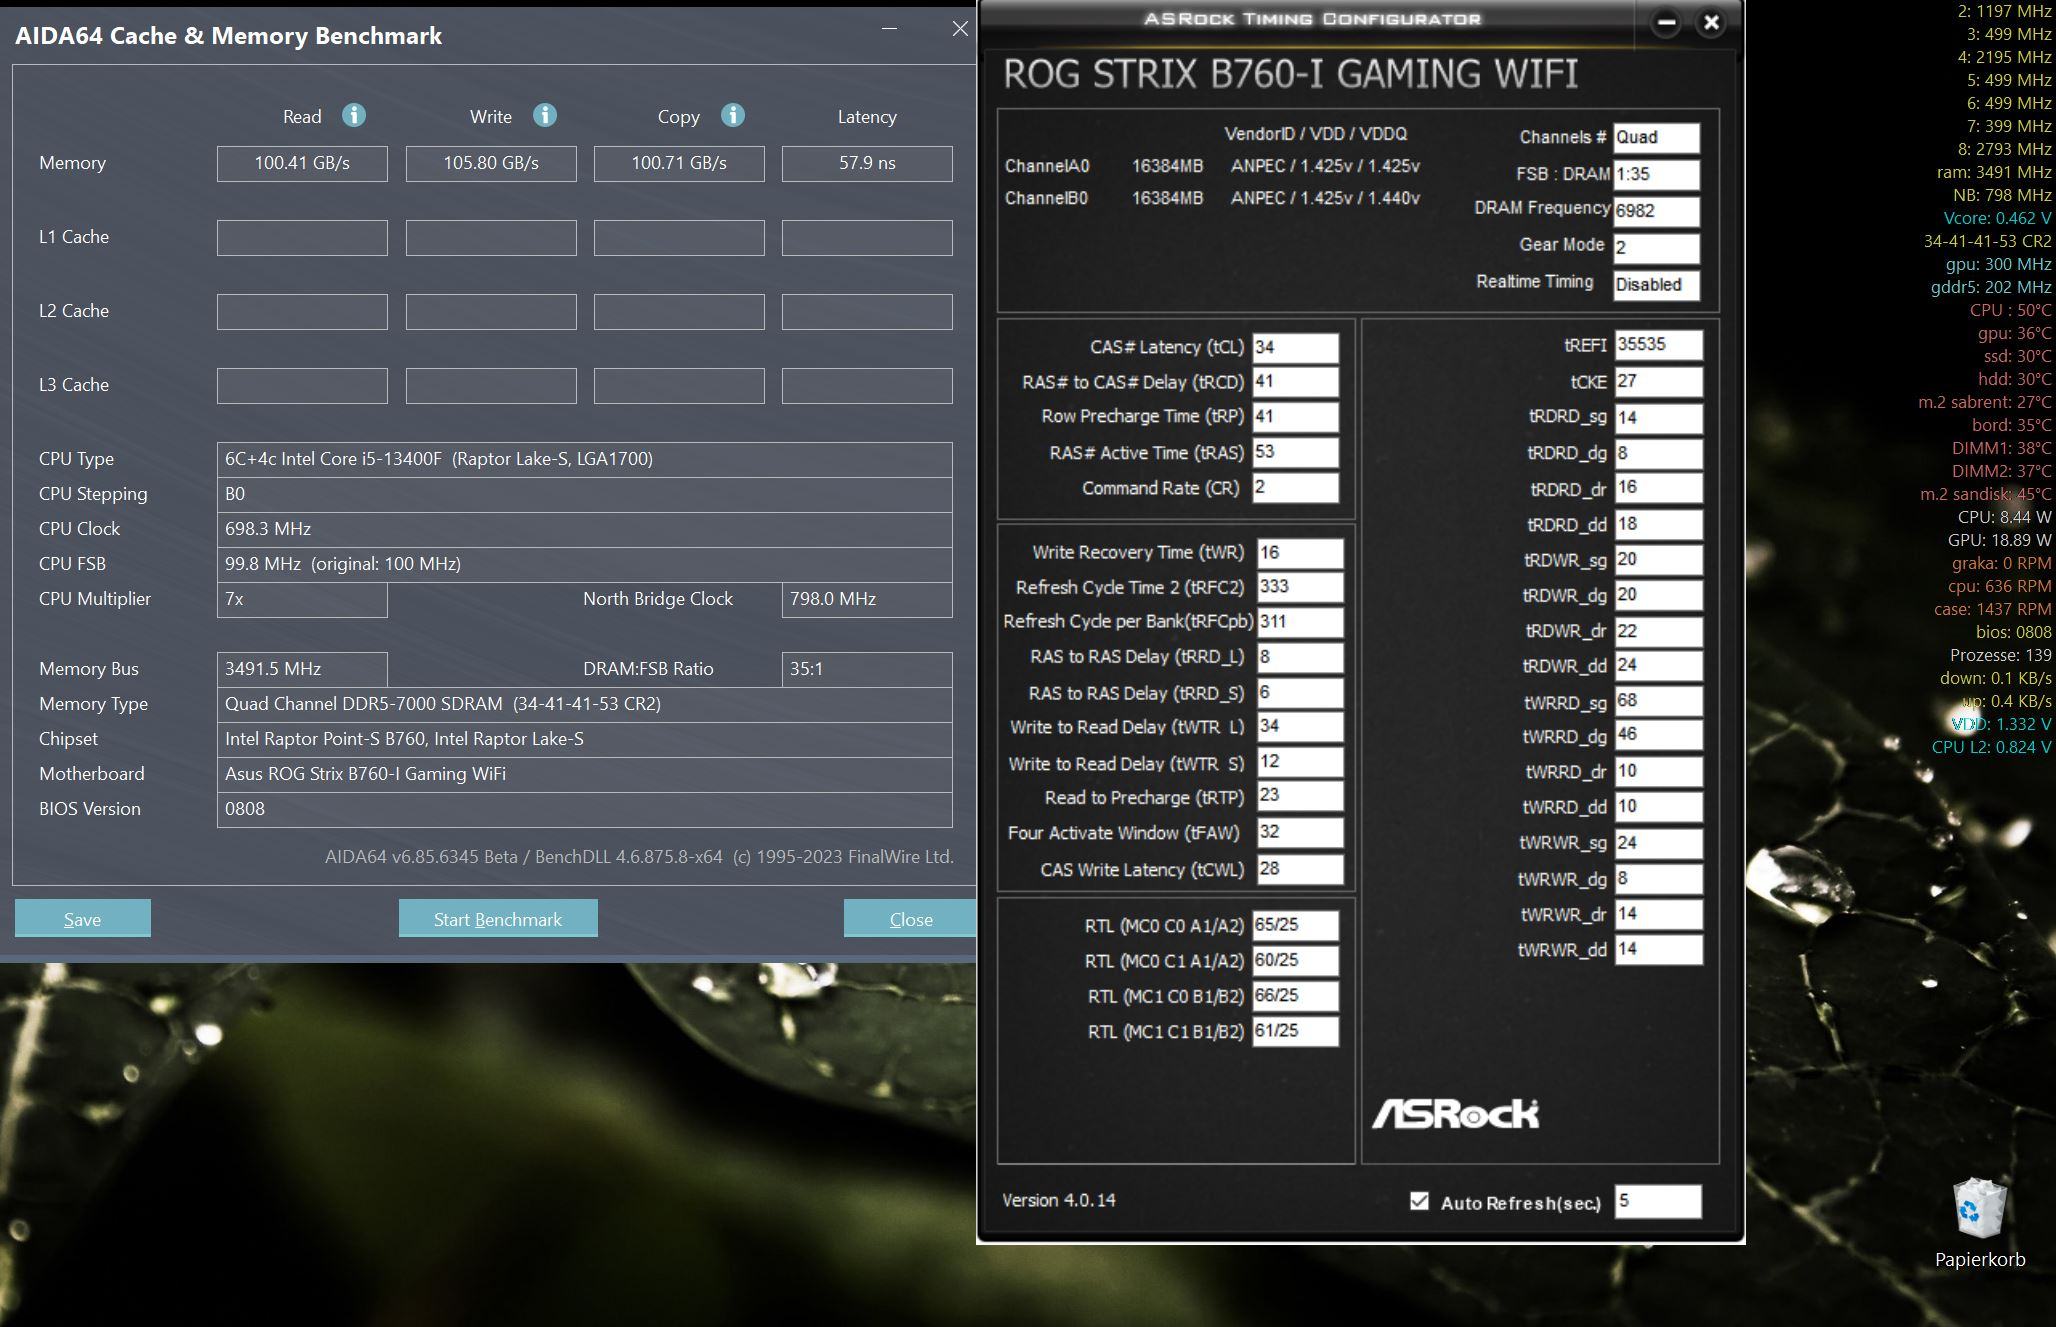
Task: Click the ChannelB0 ANPEC voltage entry
Action: tap(1325, 198)
